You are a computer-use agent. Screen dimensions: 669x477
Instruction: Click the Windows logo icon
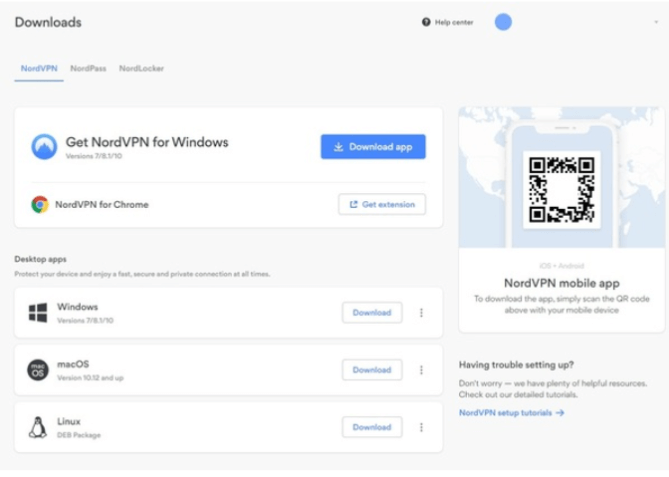tap(38, 312)
